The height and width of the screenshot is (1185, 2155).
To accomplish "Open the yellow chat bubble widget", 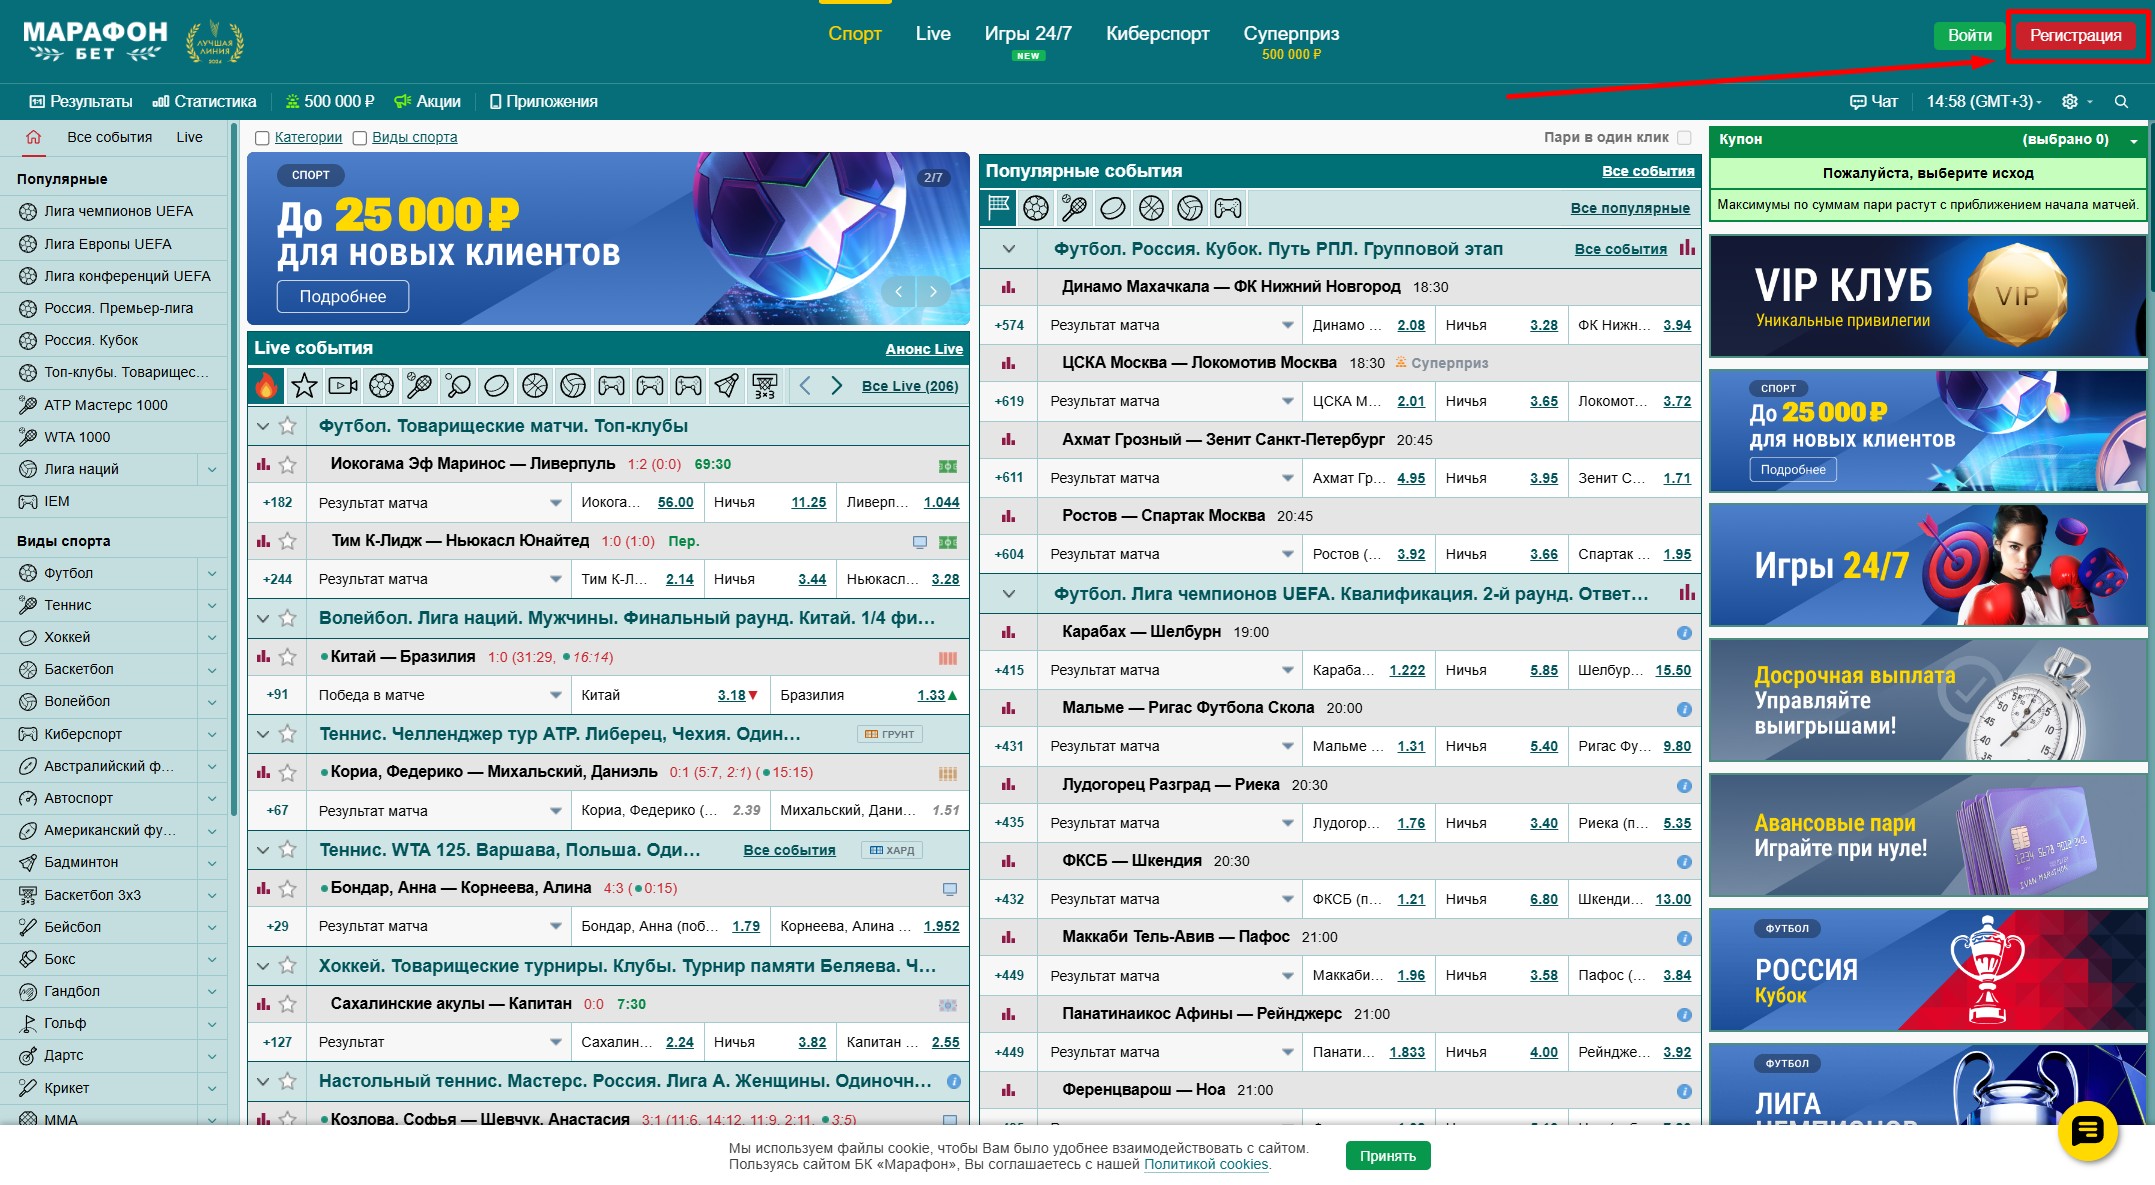I will [x=2087, y=1131].
